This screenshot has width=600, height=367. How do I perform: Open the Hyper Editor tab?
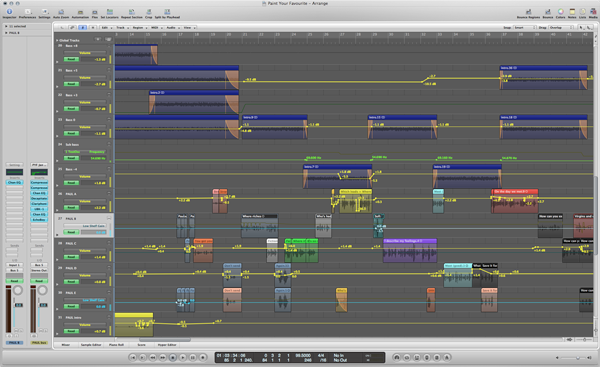[x=167, y=345]
